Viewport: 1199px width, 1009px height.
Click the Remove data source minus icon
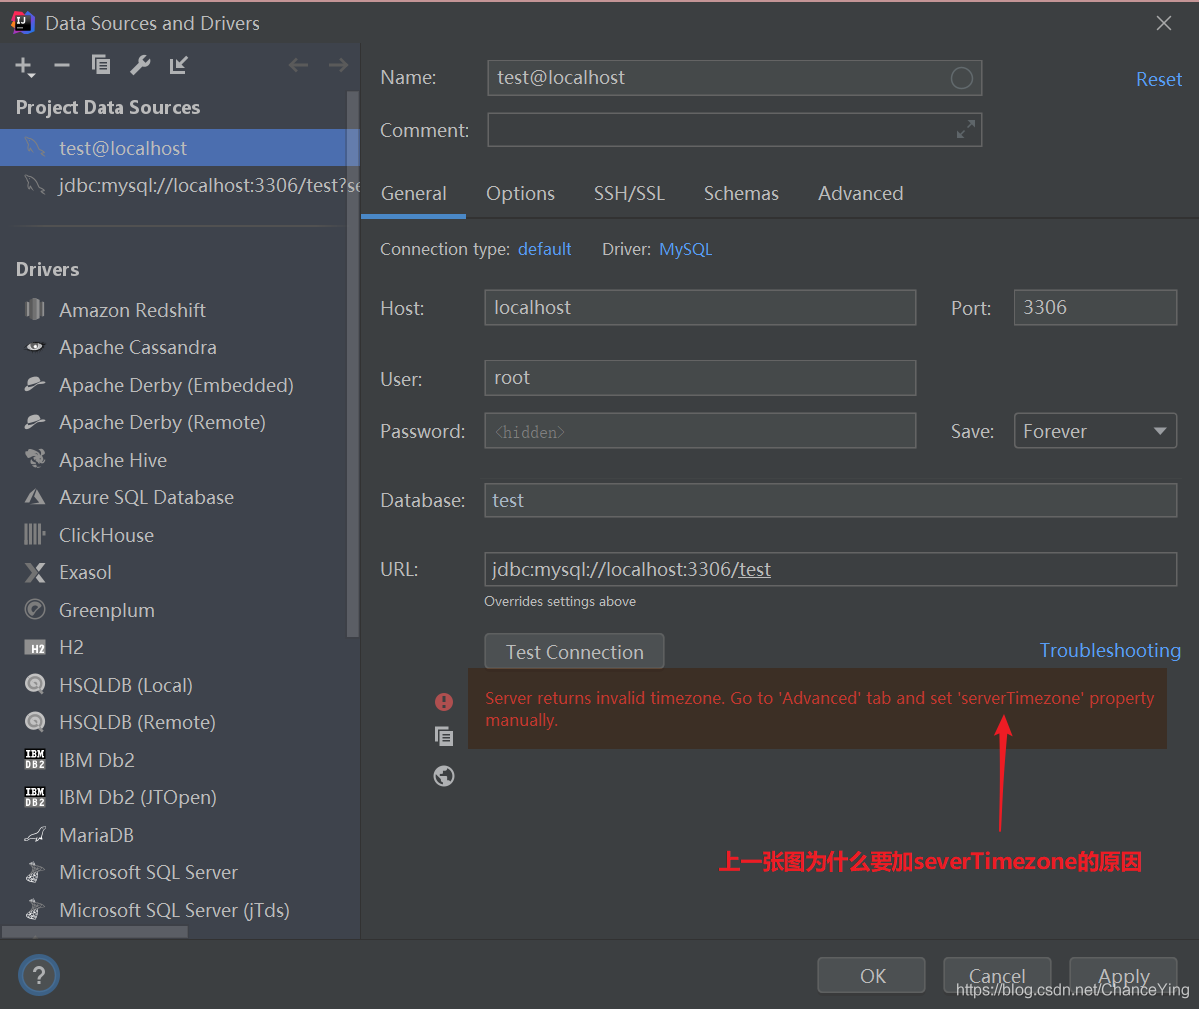coord(62,66)
